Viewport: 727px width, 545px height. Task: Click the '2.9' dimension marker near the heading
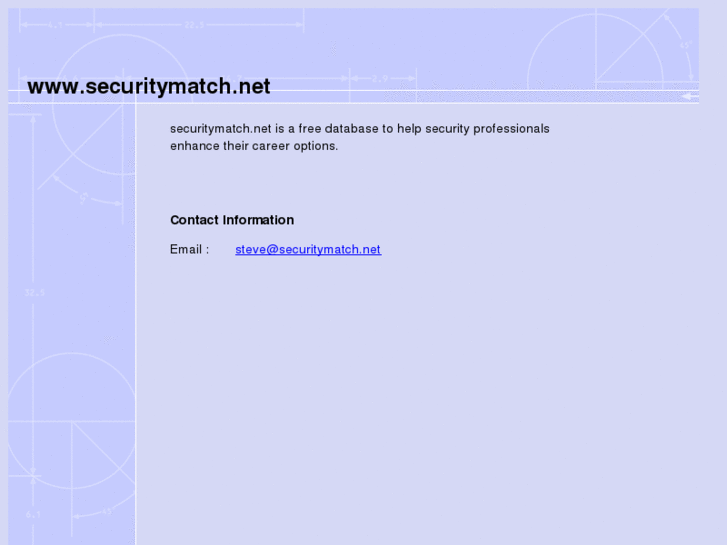380,78
